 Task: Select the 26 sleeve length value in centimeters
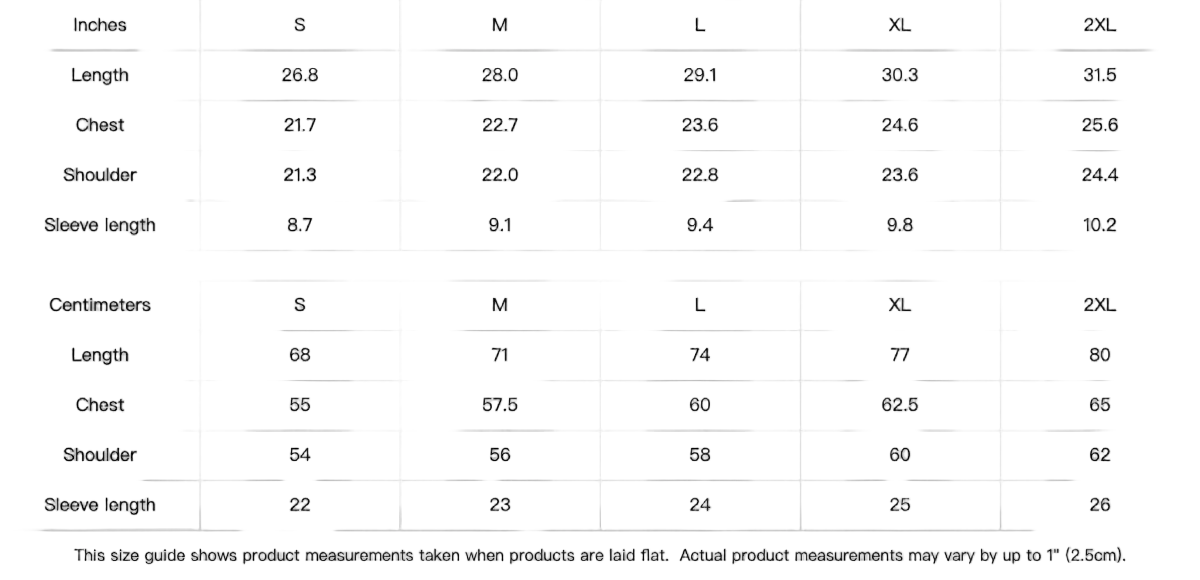[x=1099, y=505]
